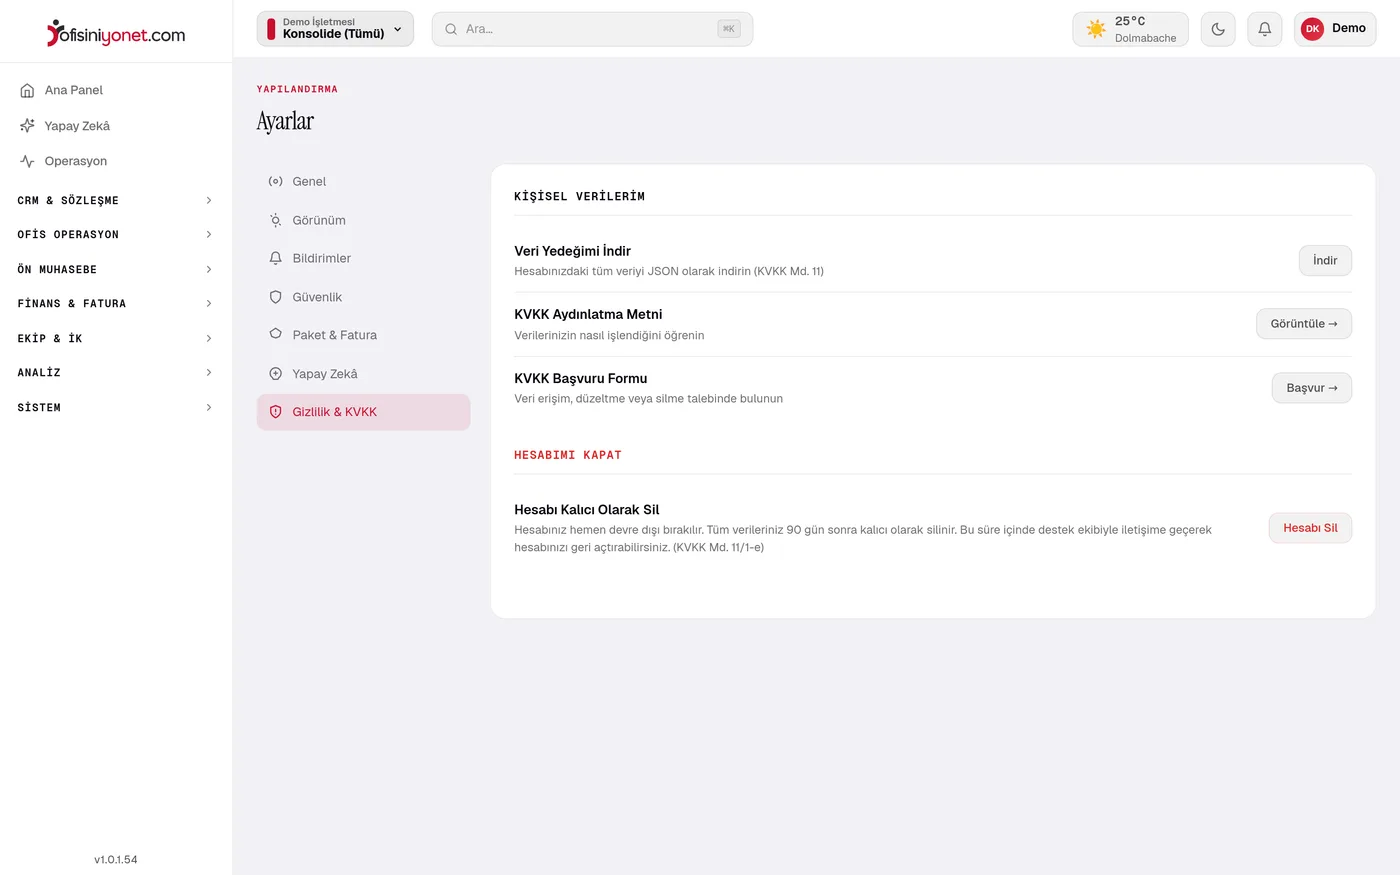The width and height of the screenshot is (1400, 875).
Task: Open notifications via the bell icon
Action: pos(1265,29)
